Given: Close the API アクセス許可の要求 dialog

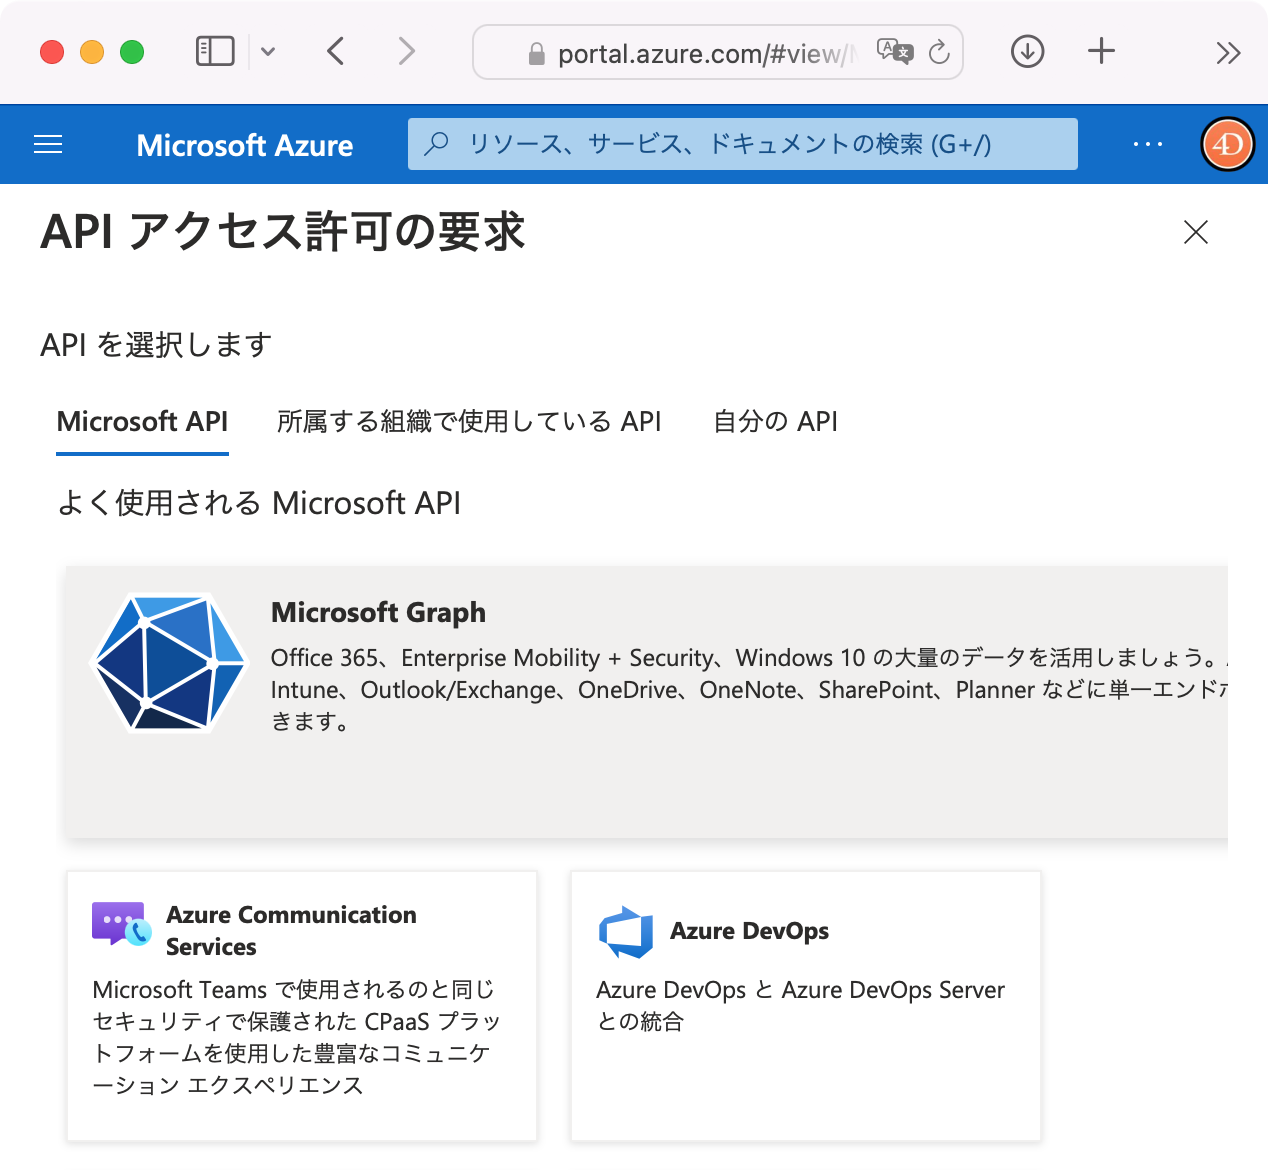Looking at the screenshot, I should [1195, 232].
